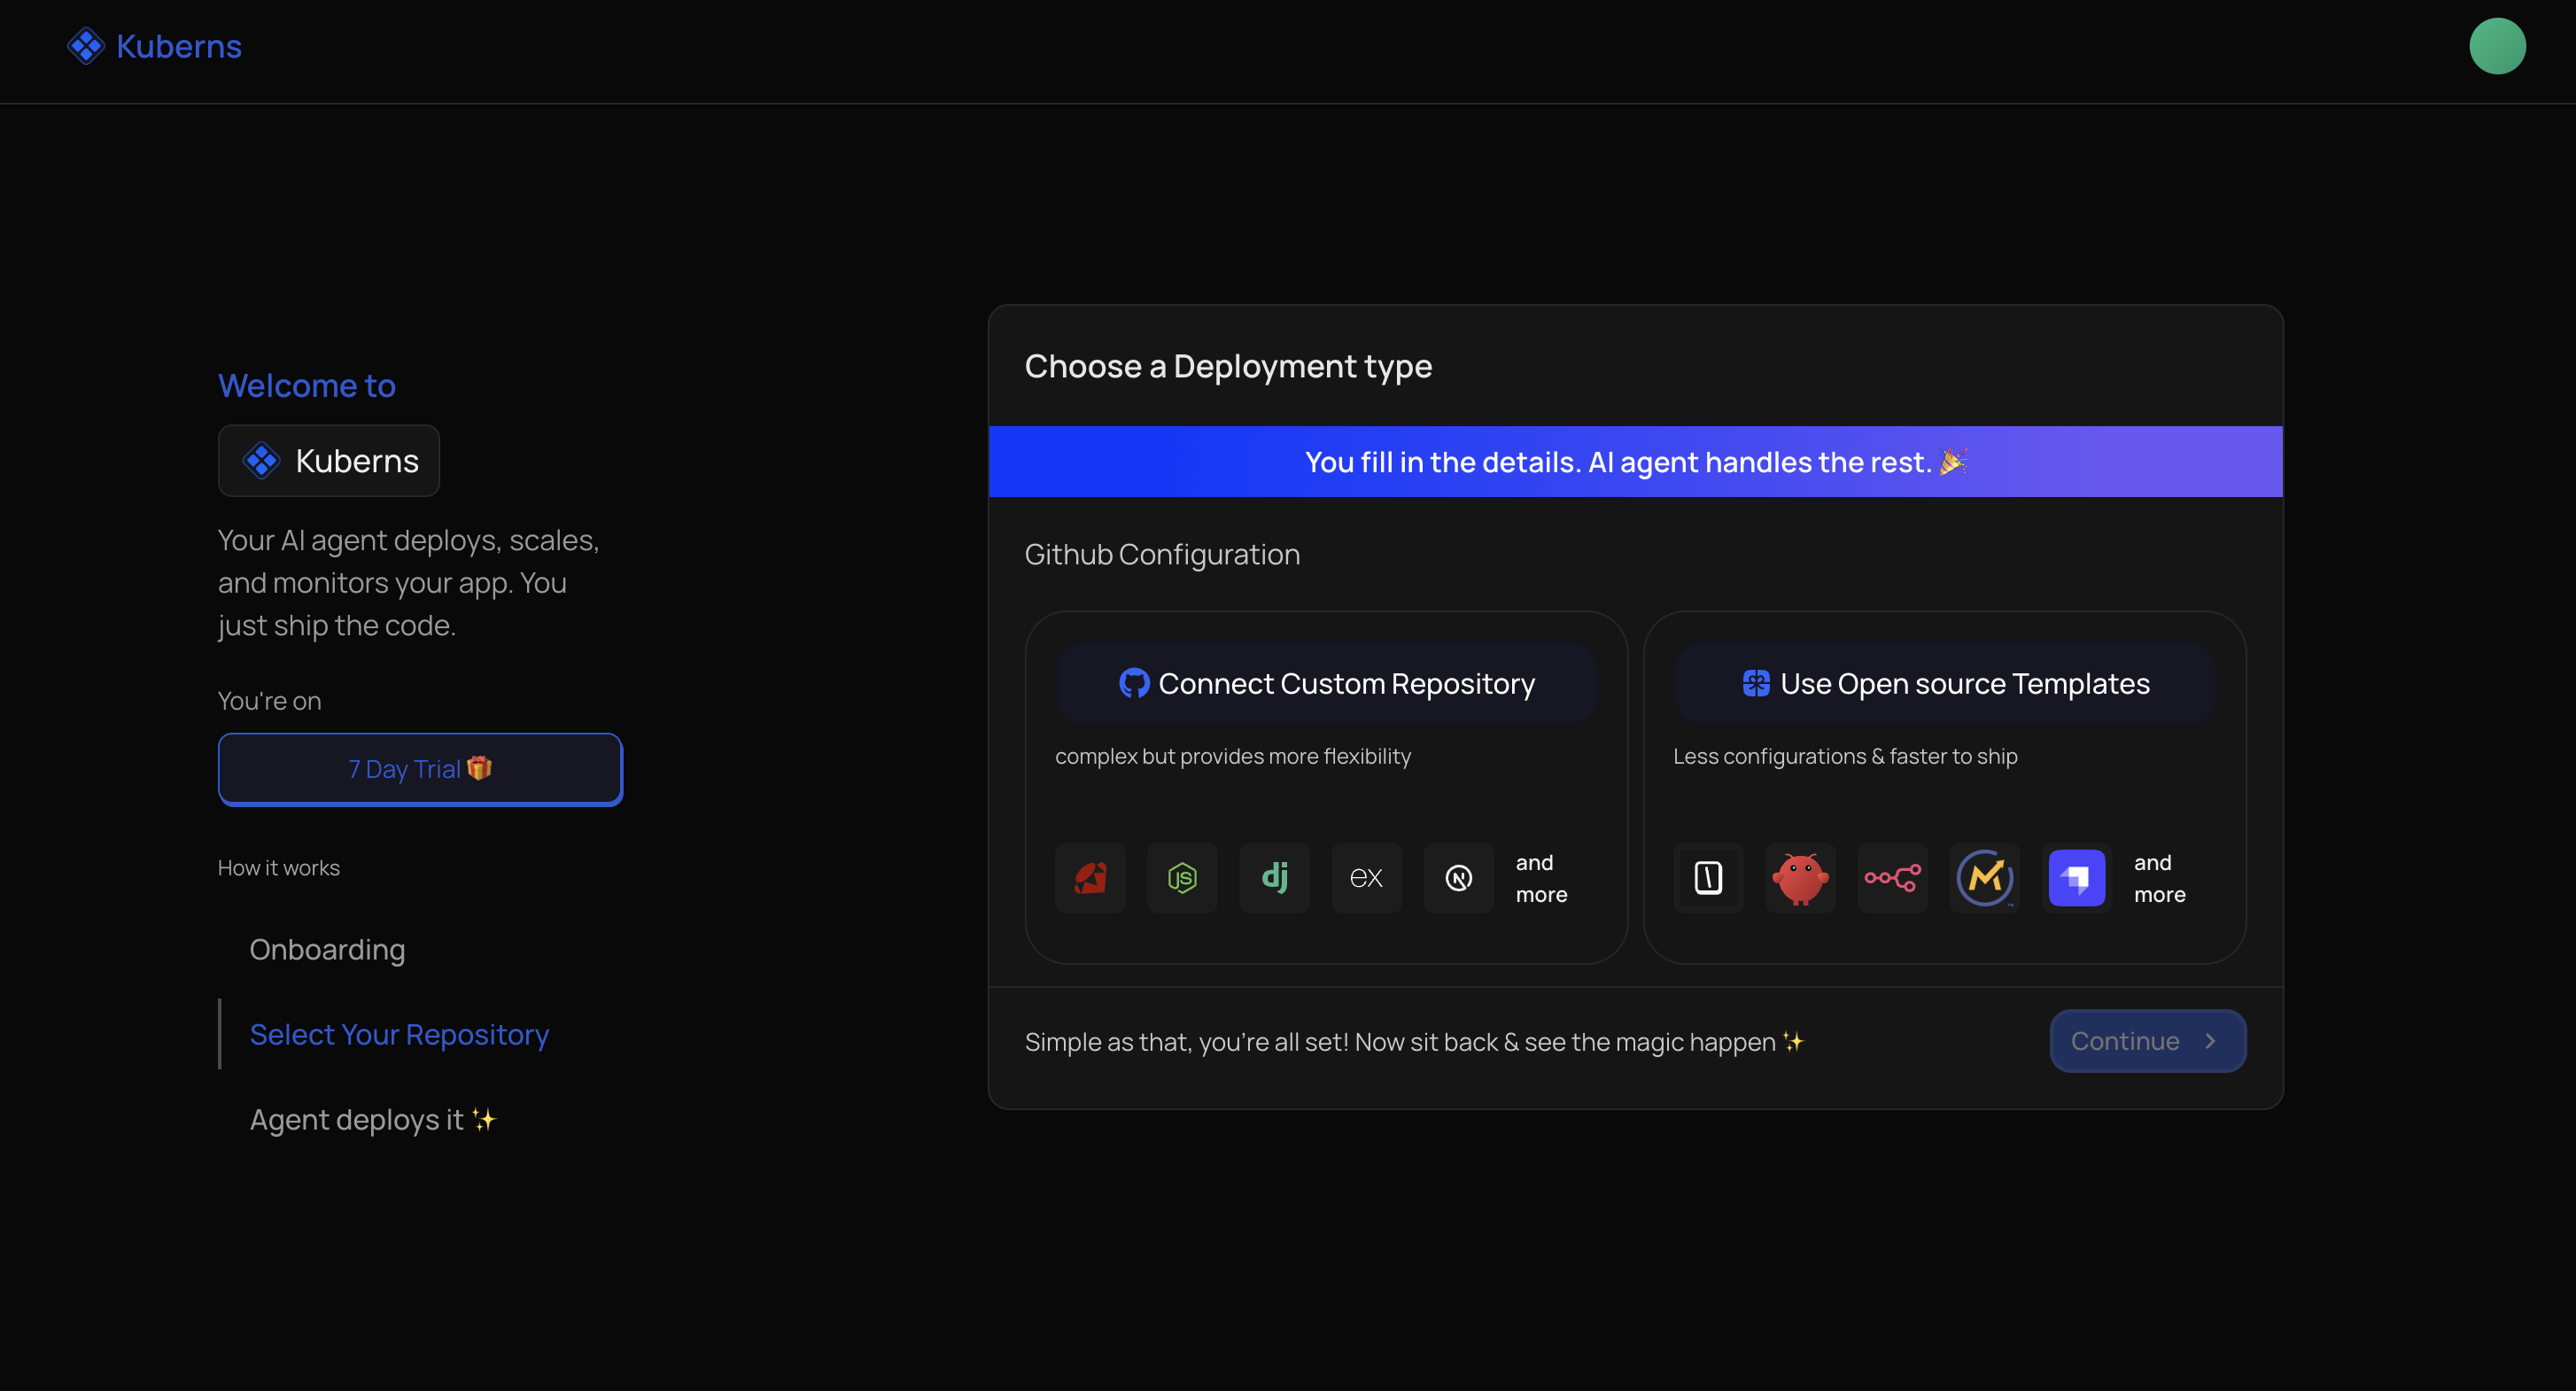
Task: Click the 'Welcome to' heading
Action: click(307, 385)
